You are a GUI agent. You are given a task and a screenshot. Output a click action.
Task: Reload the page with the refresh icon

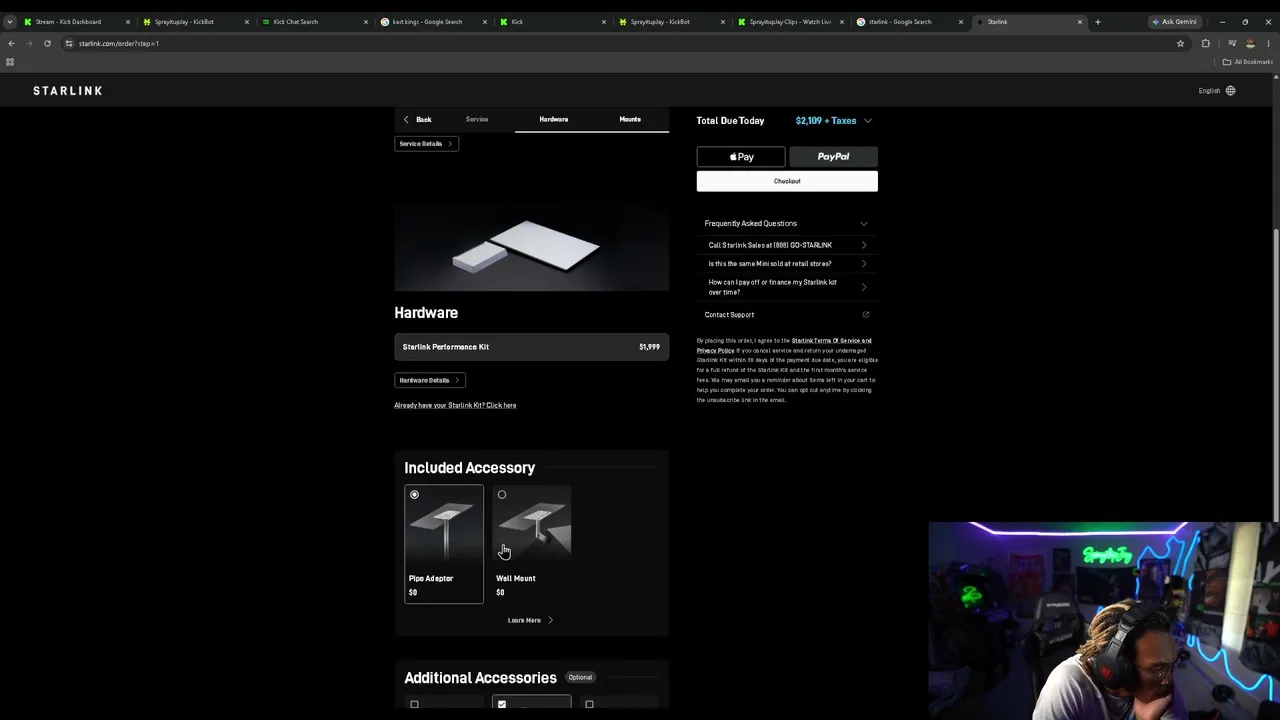pos(47,43)
